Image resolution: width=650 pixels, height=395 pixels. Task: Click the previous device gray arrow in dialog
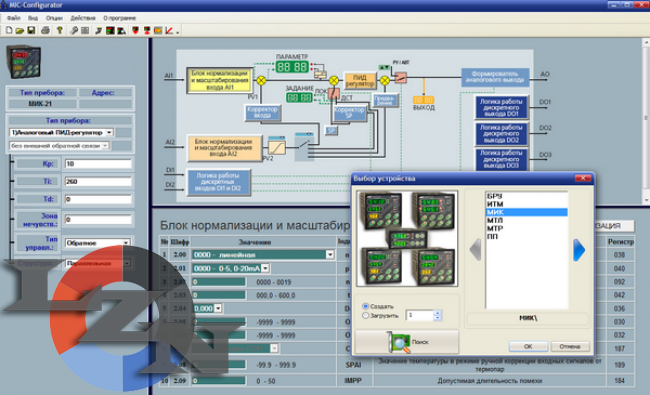click(x=475, y=250)
